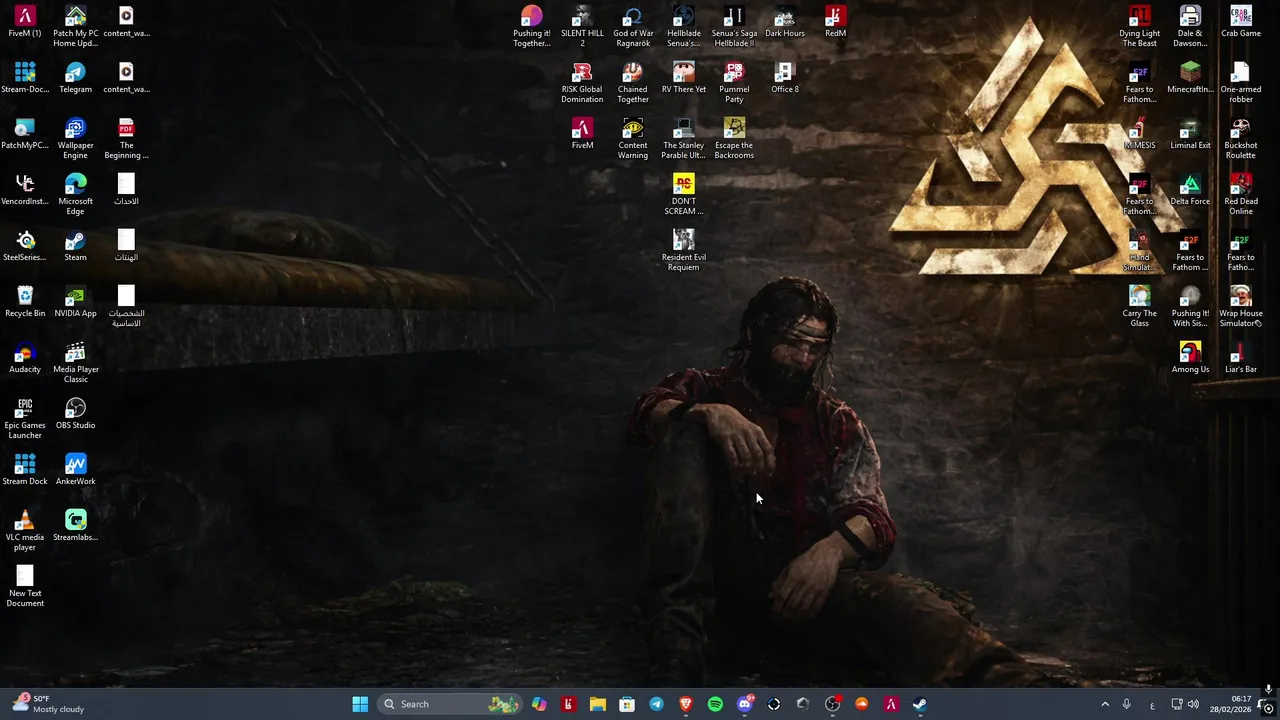This screenshot has width=1280, height=720.
Task: Select The Stanley Parable shortcut
Action: [x=684, y=140]
